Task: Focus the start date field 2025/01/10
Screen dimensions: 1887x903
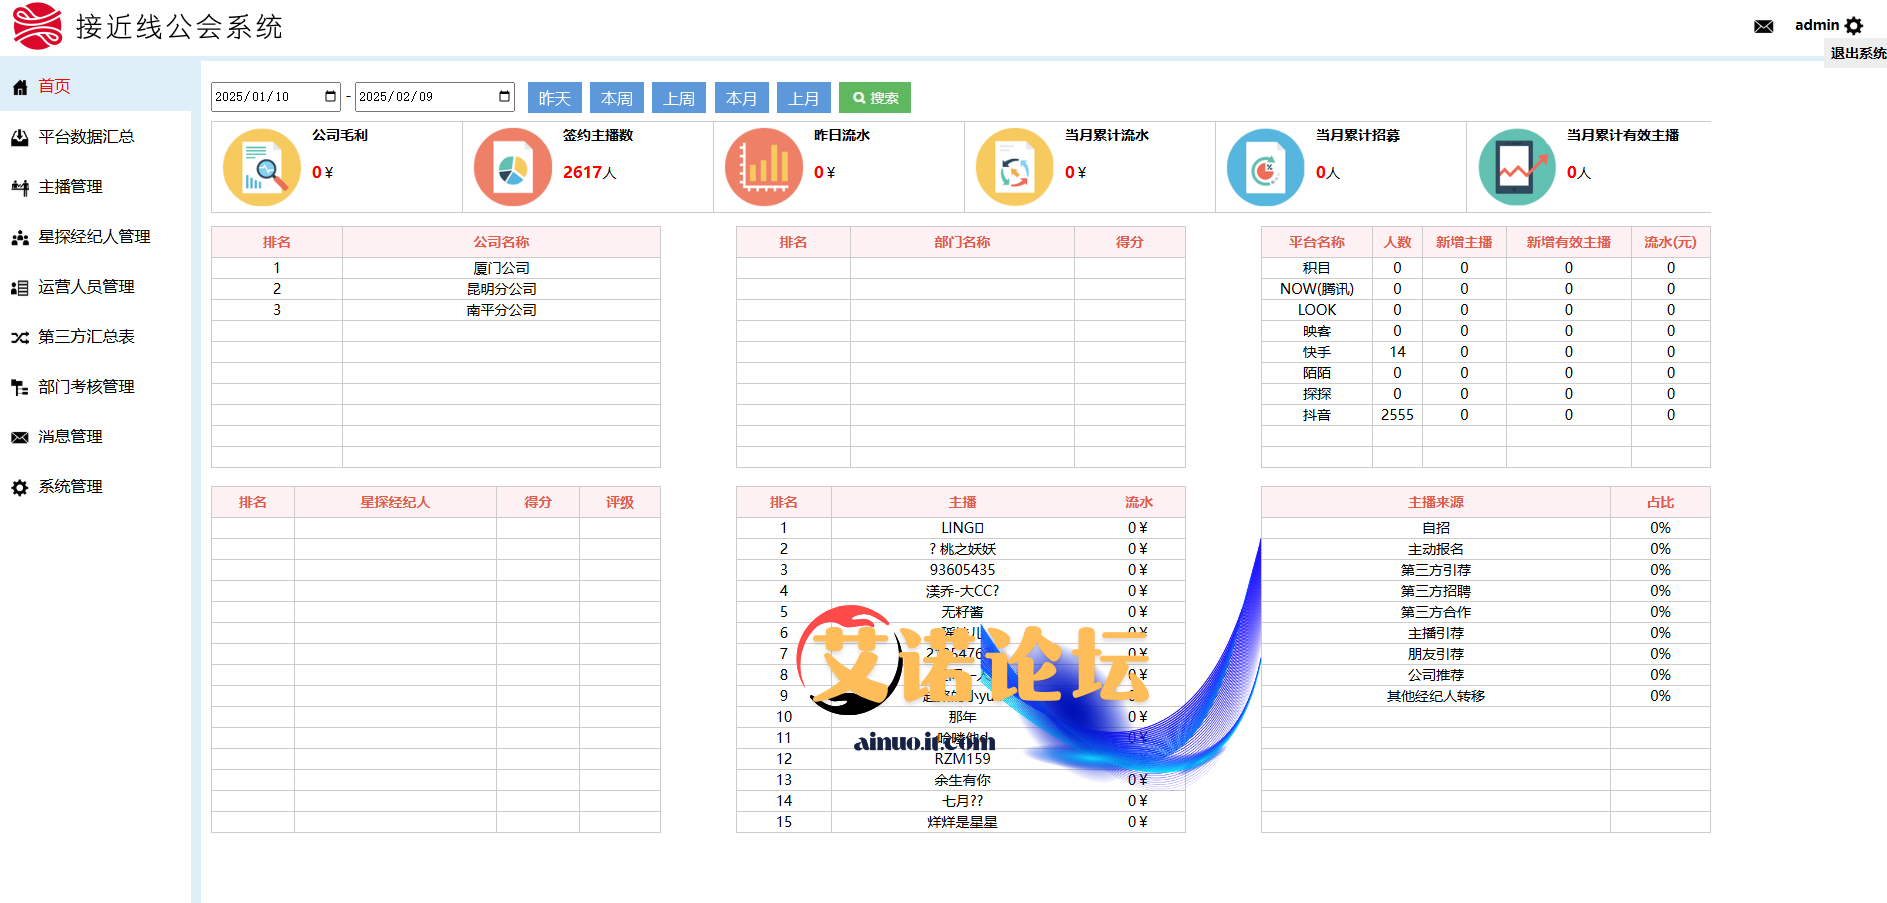Action: (x=276, y=97)
